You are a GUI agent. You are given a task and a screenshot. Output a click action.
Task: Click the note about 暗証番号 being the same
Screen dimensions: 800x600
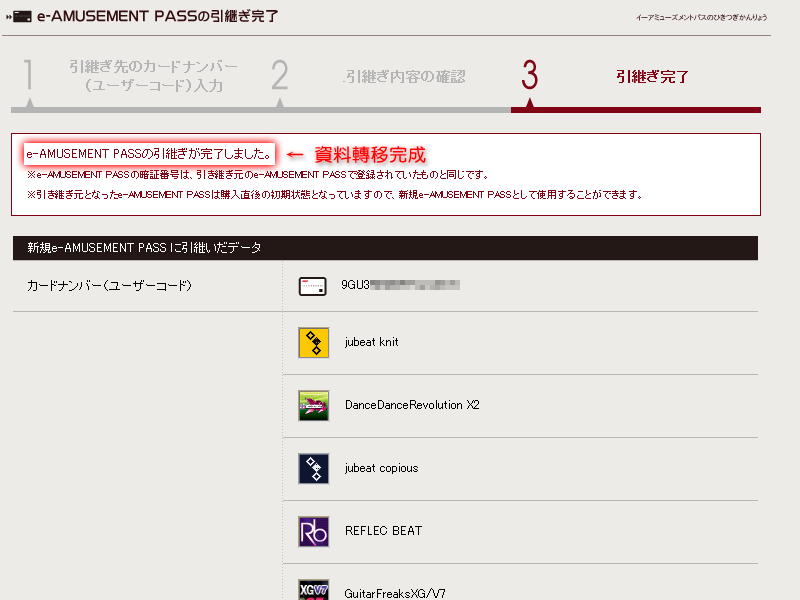tap(258, 175)
